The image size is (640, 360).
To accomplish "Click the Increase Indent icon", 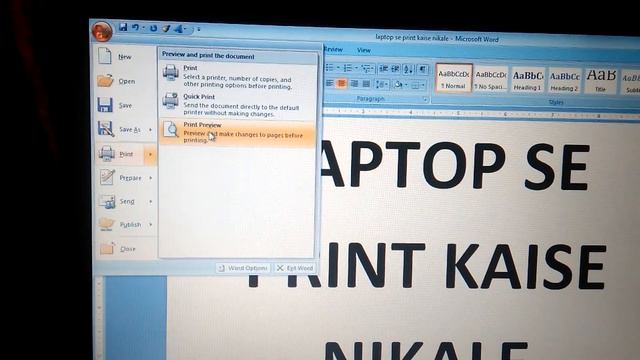I will click(x=396, y=69).
